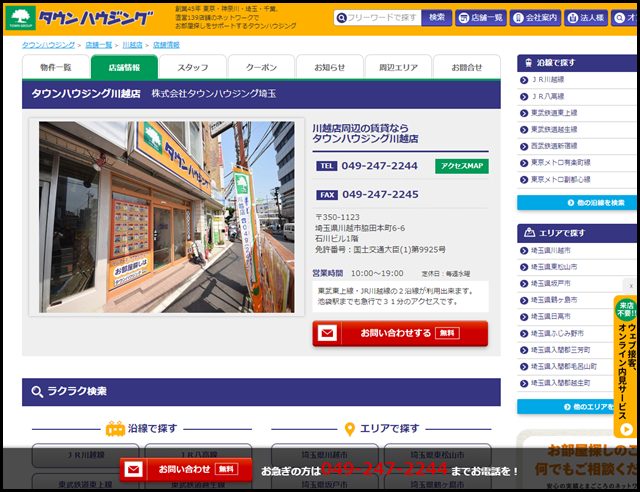Select the TEL badge icon
Image resolution: width=640 pixels, height=492 pixels.
pyautogui.click(x=327, y=166)
